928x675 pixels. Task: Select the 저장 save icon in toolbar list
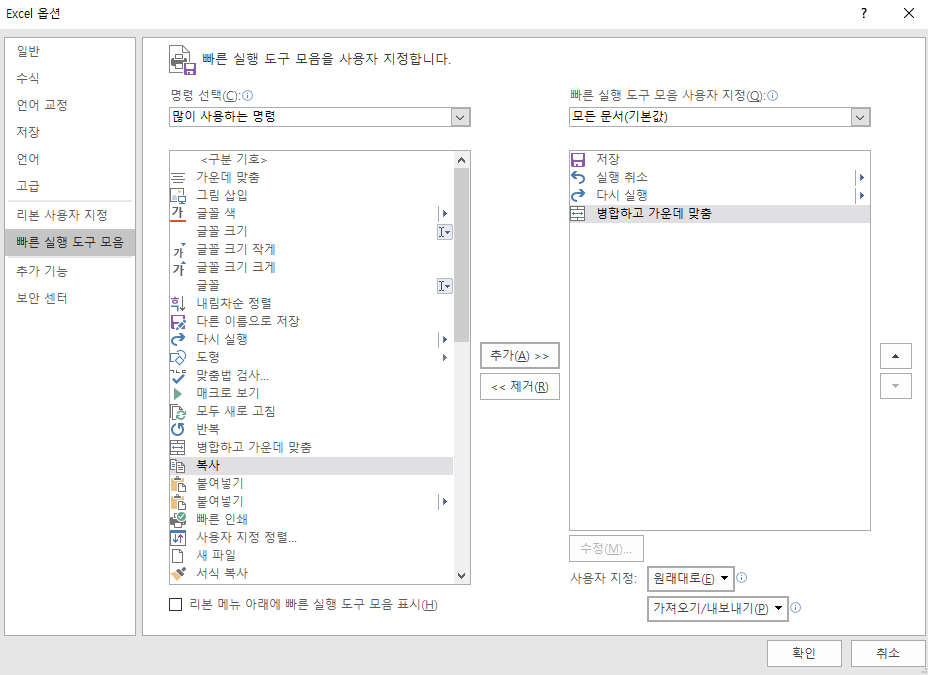[x=578, y=160]
